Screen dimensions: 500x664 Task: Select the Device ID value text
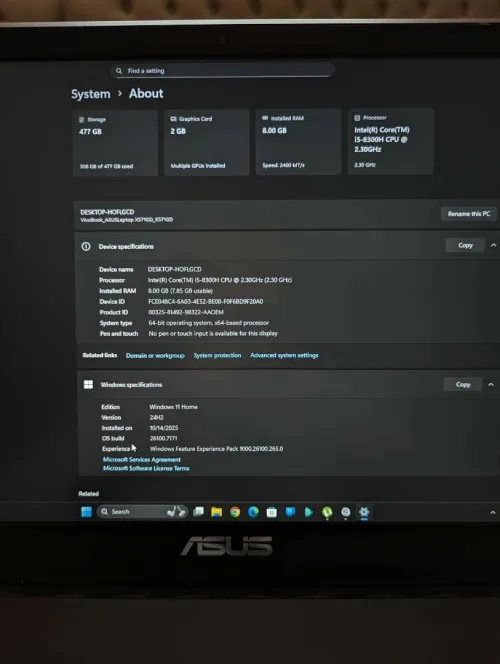[206, 302]
